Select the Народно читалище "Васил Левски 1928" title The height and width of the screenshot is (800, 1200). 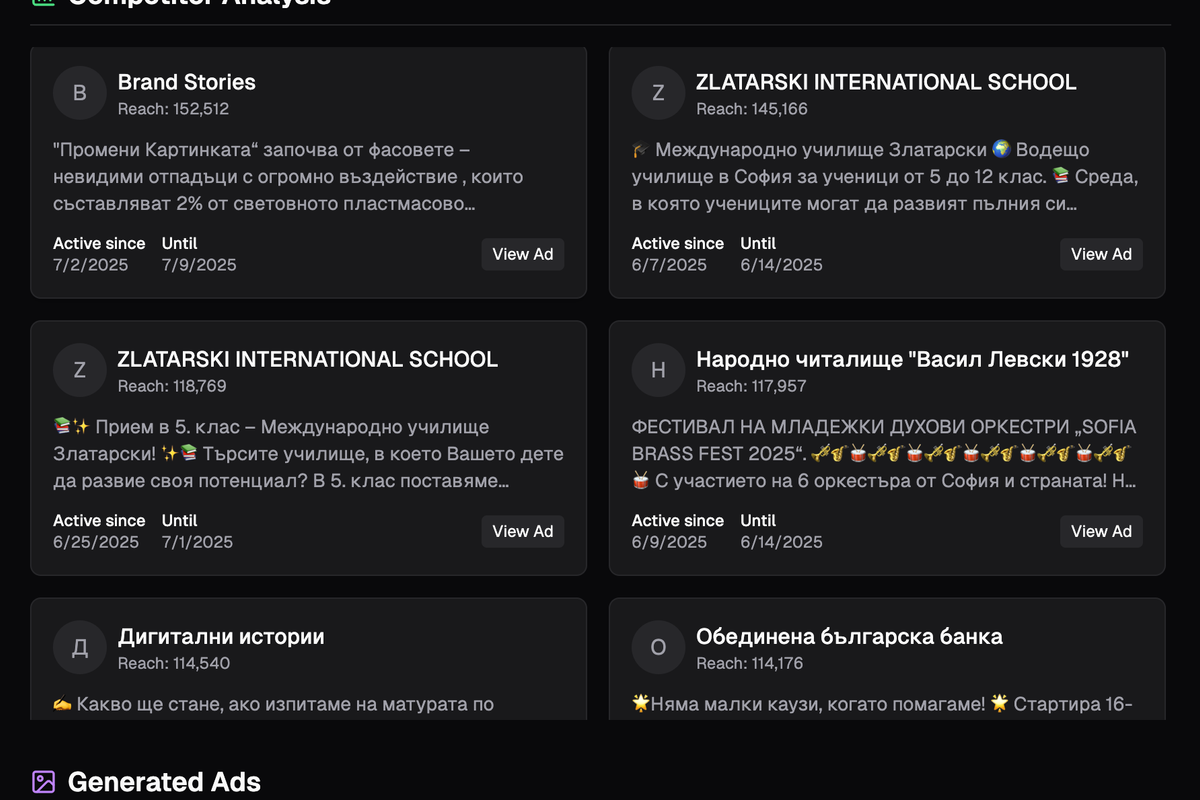point(913,359)
